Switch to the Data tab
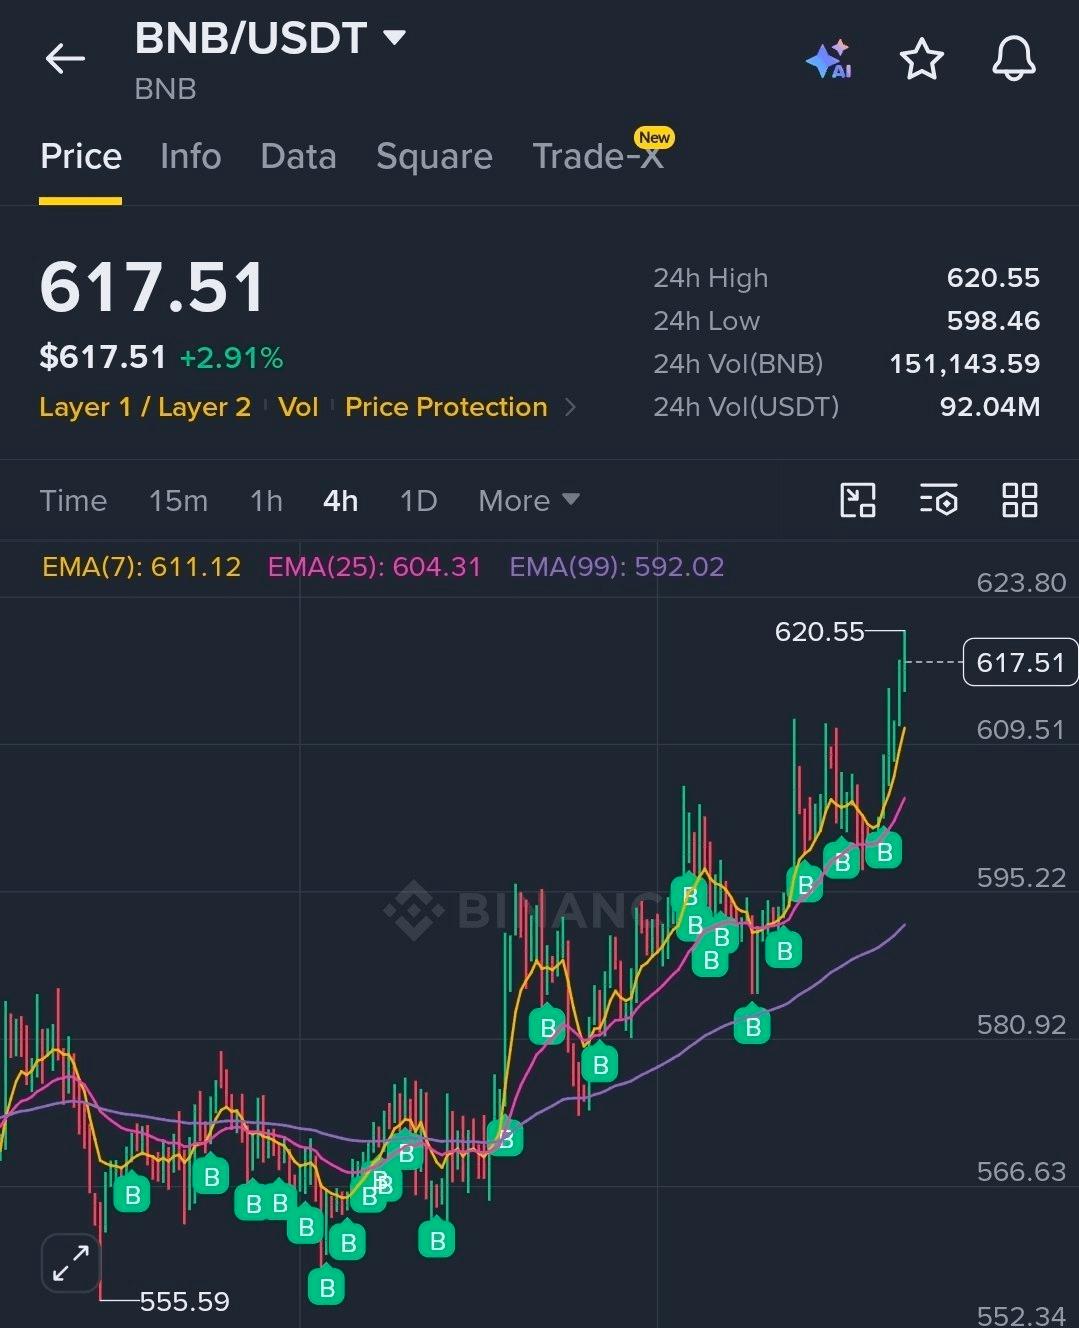This screenshot has height=1328, width=1079. coord(298,157)
